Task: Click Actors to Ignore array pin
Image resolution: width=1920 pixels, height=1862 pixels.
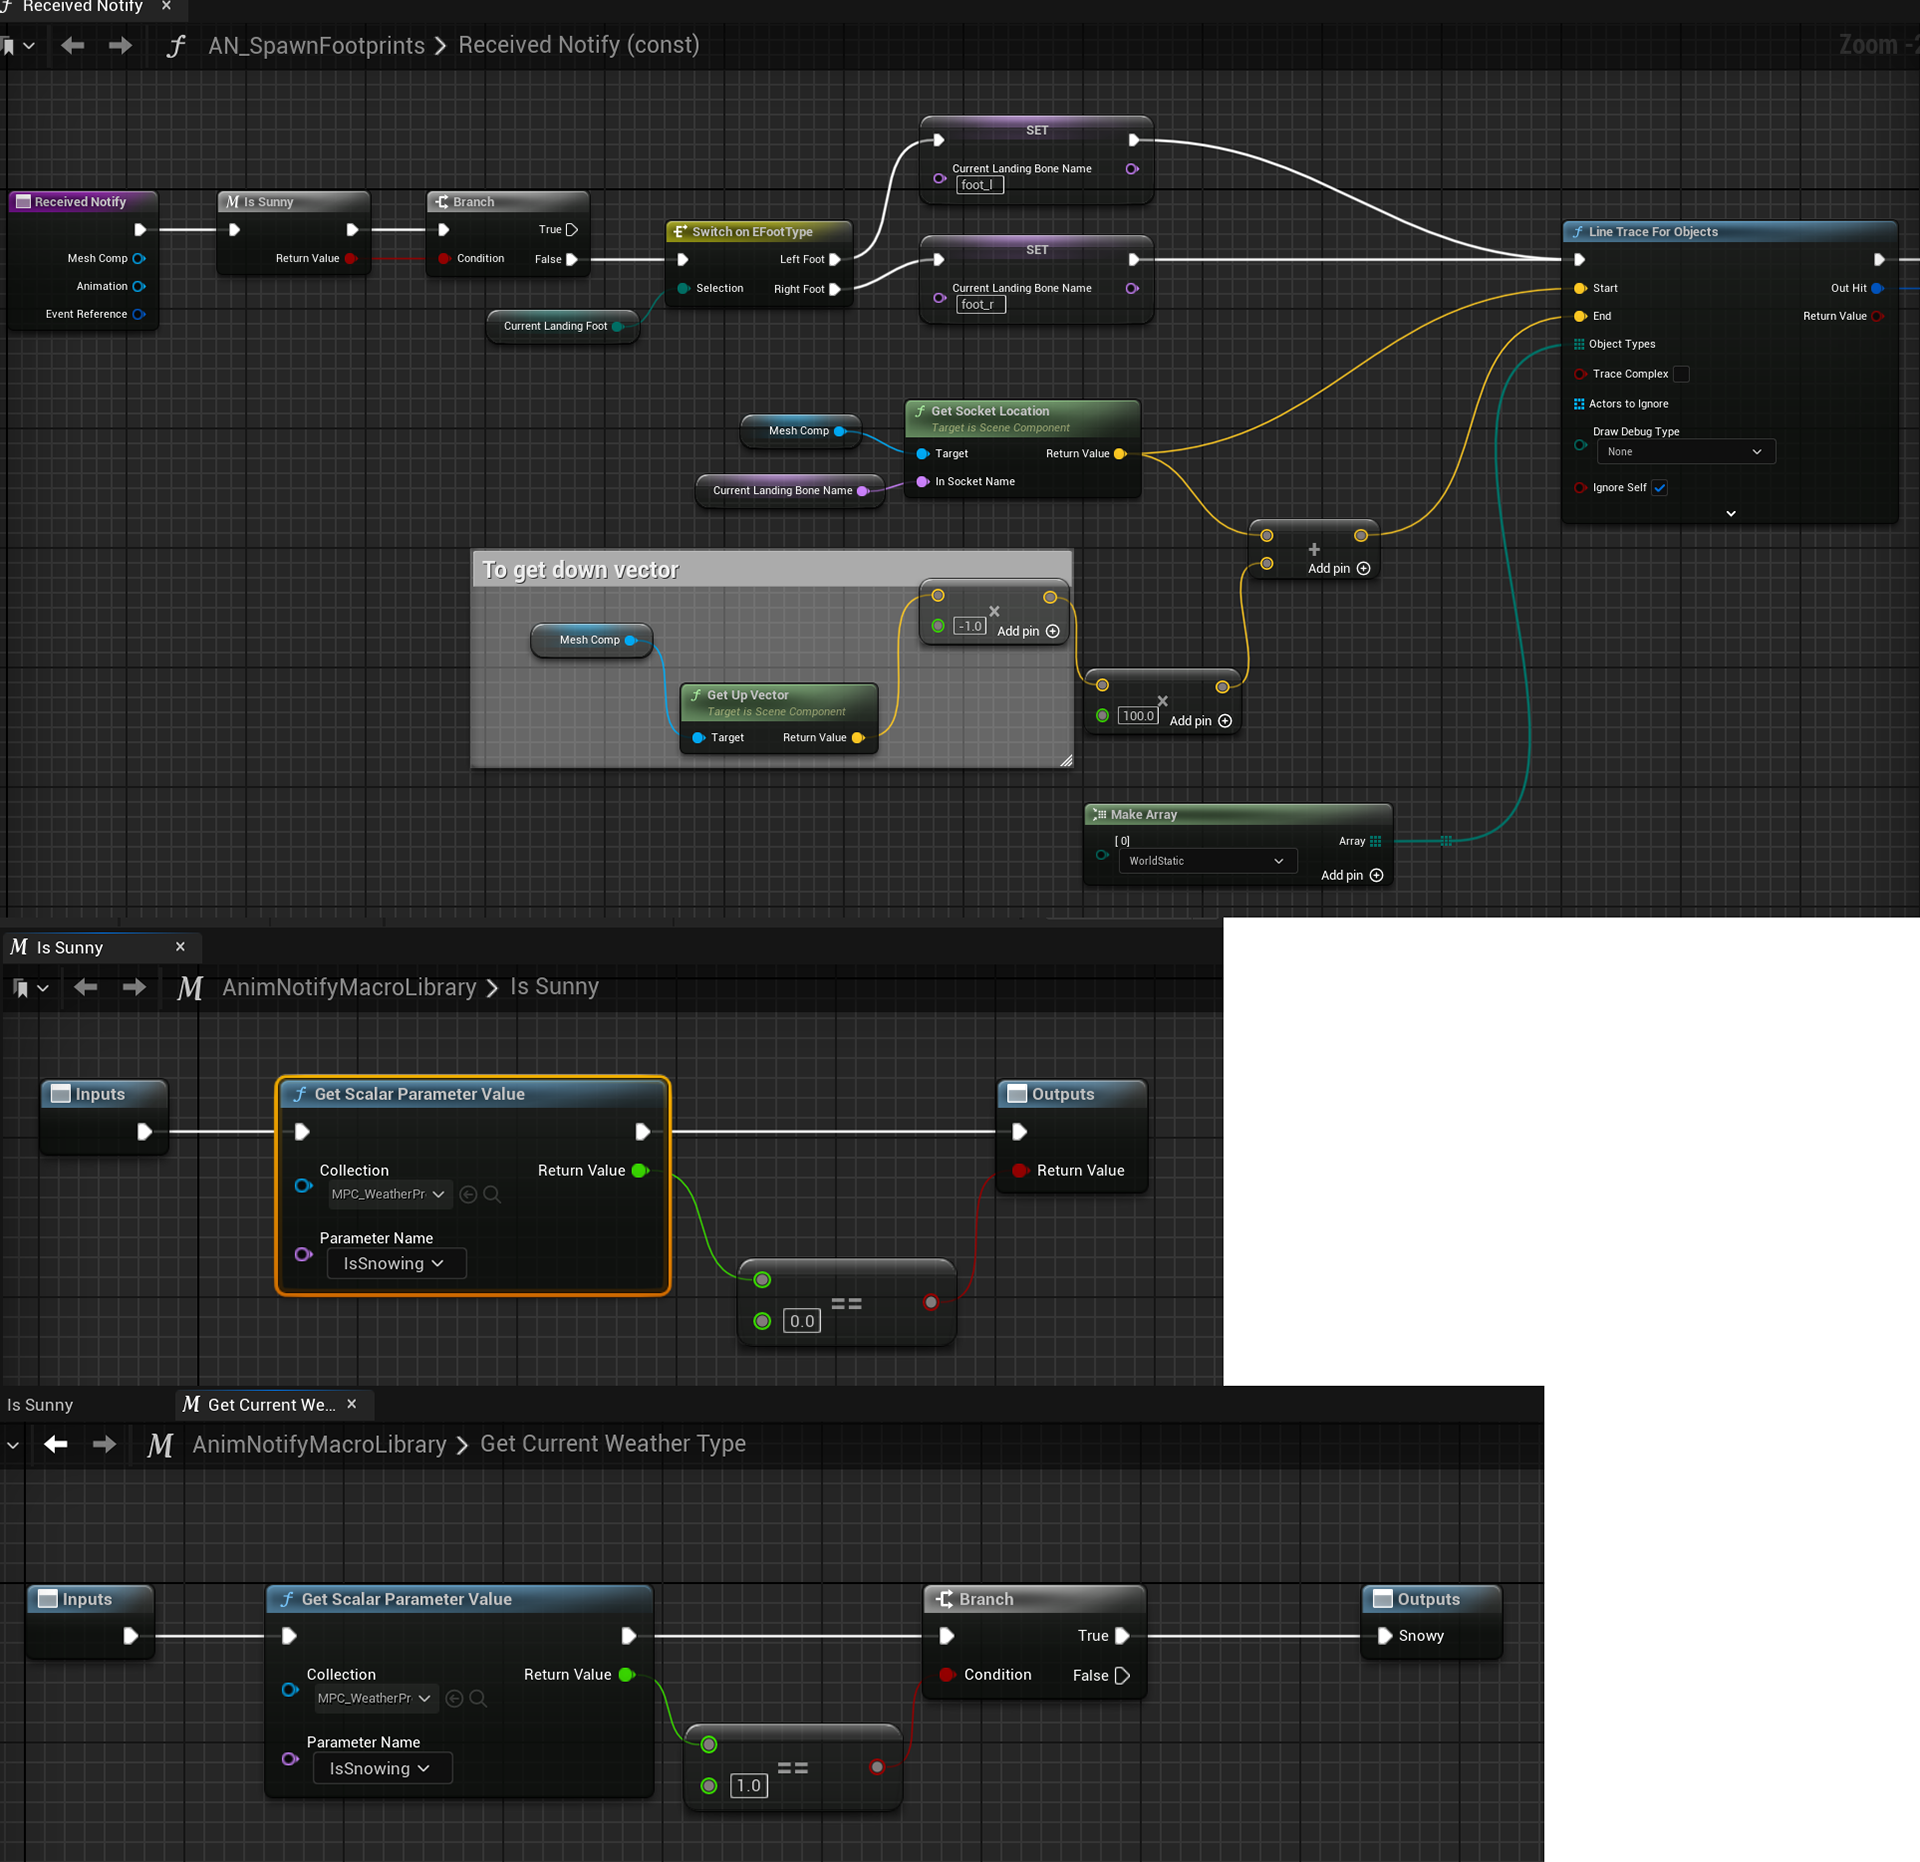Action: pos(1579,404)
